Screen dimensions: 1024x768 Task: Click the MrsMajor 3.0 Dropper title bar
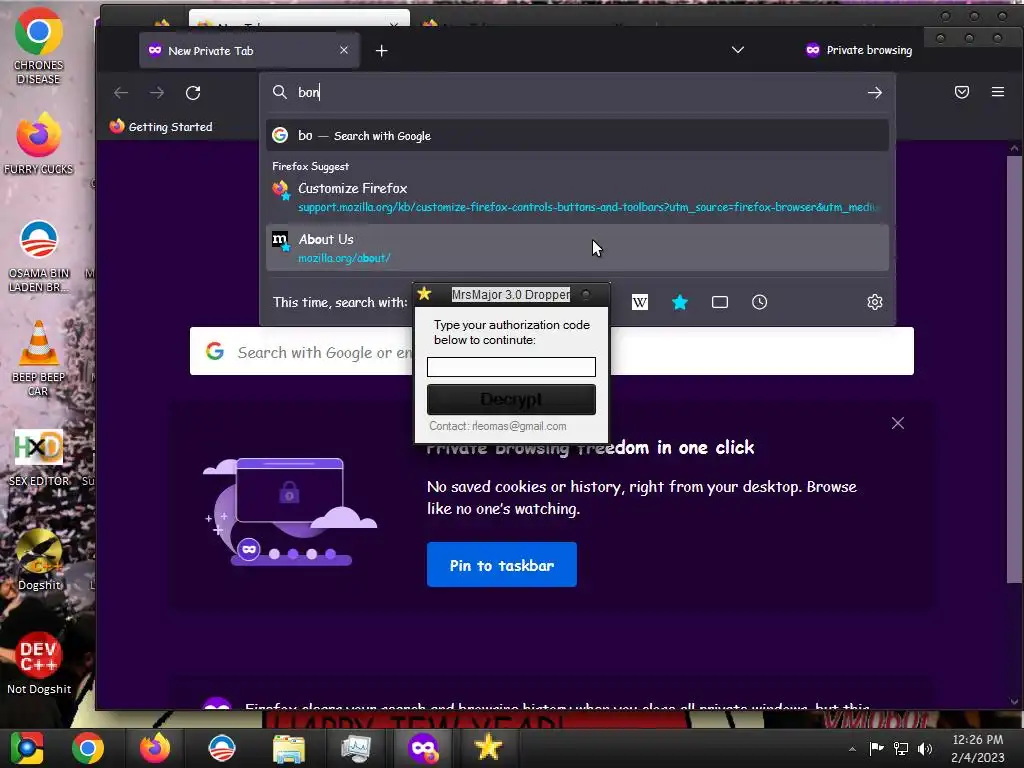click(511, 295)
